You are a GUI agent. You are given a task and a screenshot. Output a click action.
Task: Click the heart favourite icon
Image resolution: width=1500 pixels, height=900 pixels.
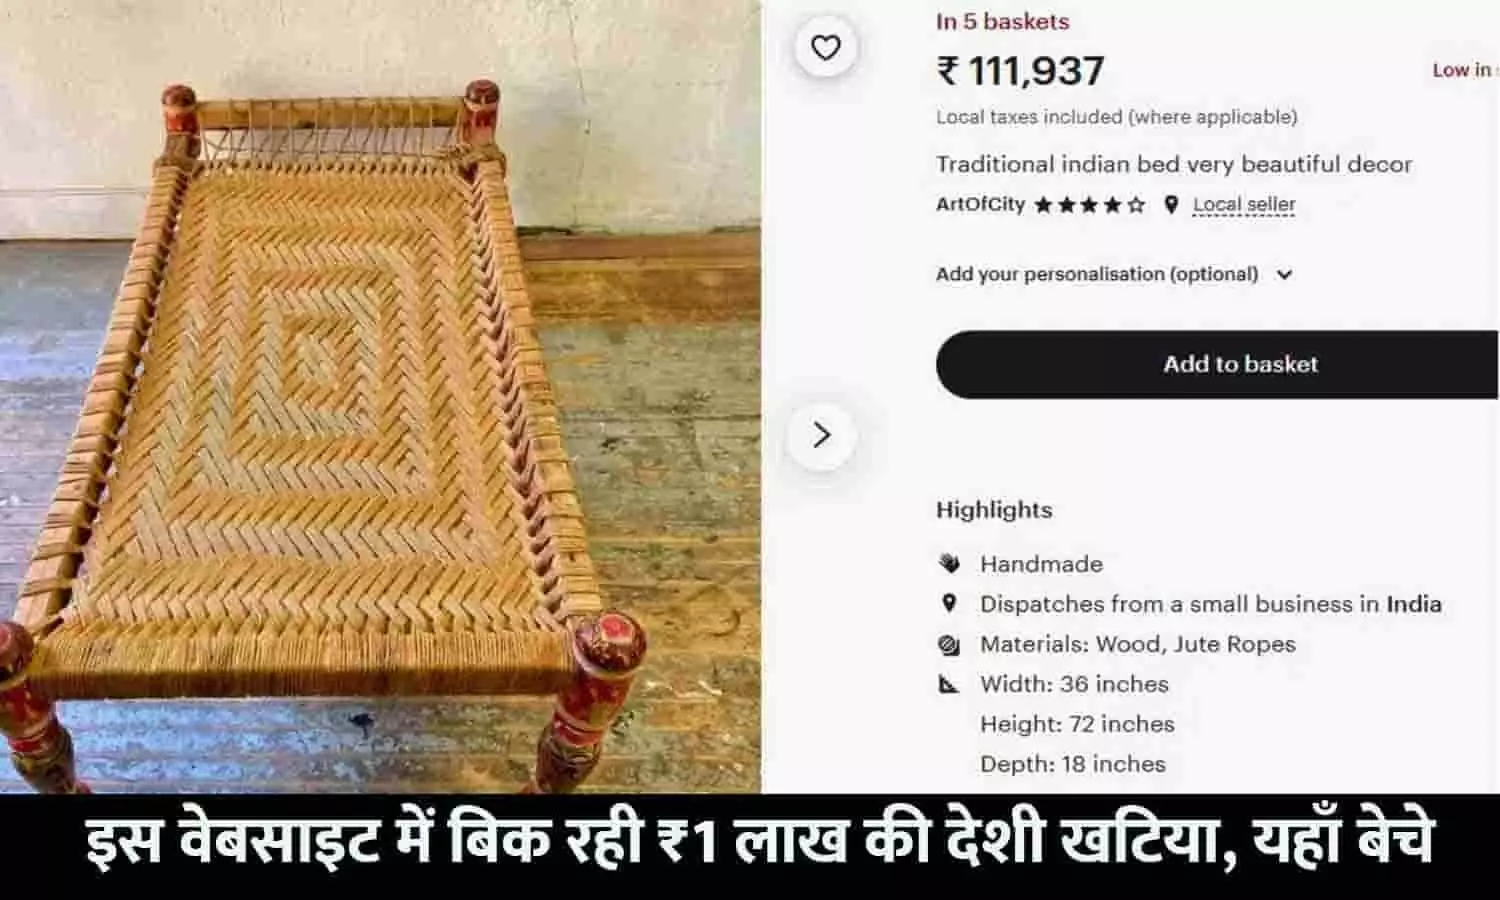(825, 47)
